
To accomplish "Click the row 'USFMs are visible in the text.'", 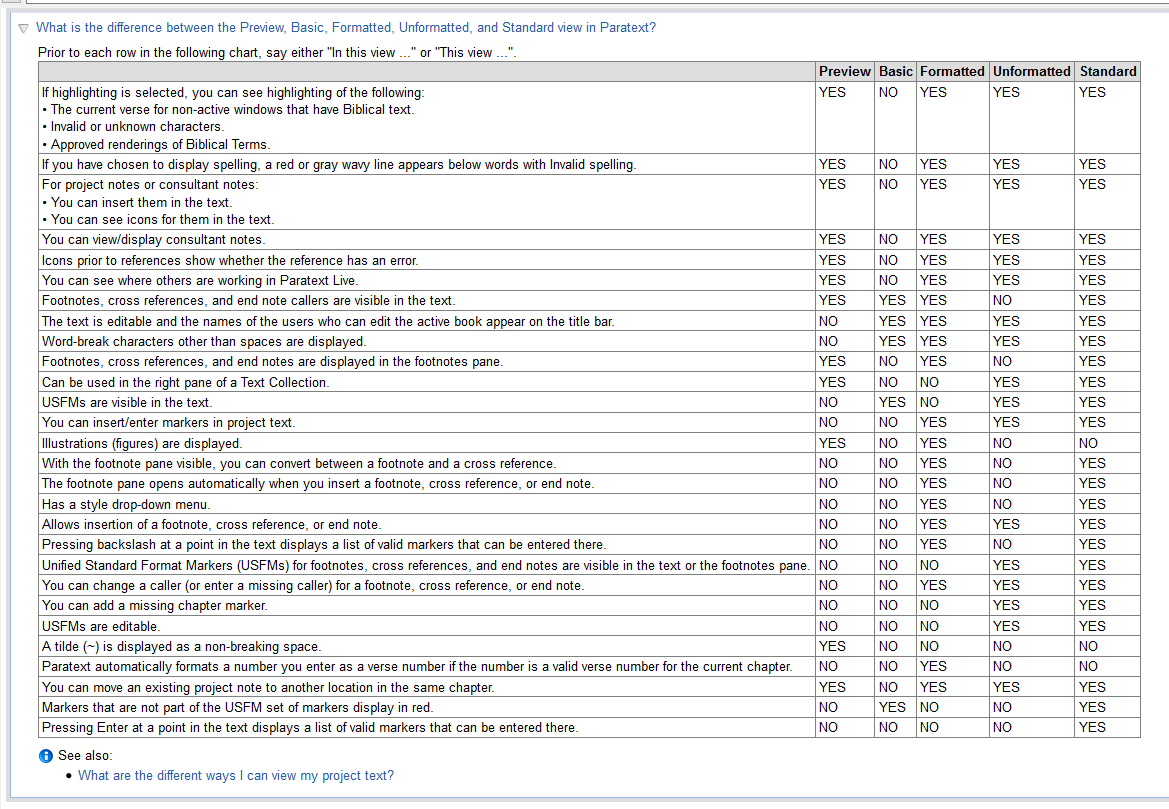I will click(589, 403).
